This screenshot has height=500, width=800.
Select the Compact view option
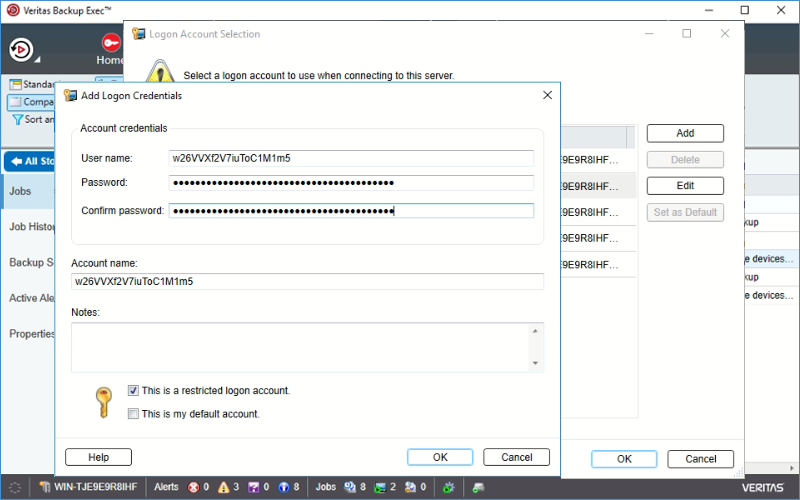[31, 102]
